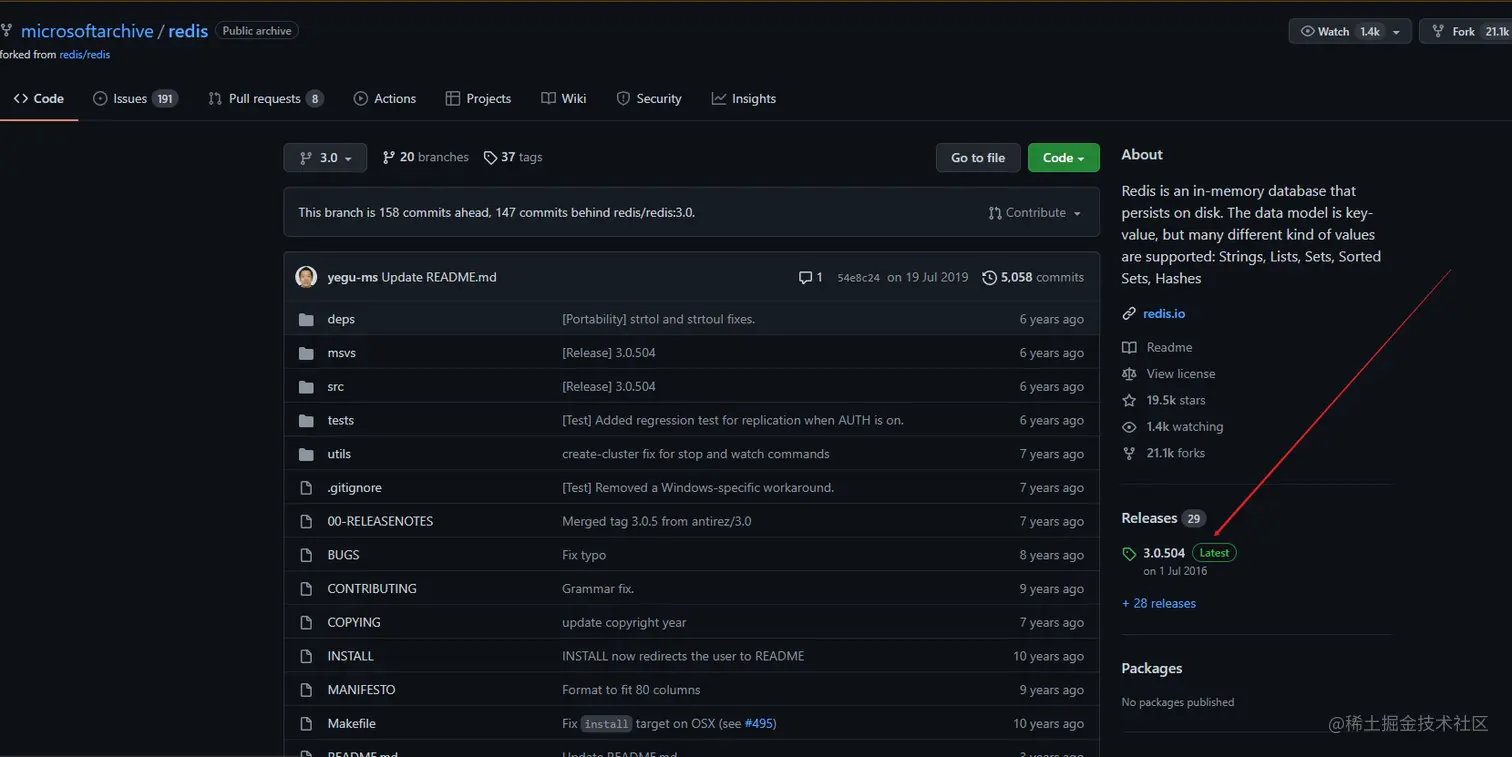Image resolution: width=1512 pixels, height=757 pixels.
Task: Open the Contribute dropdown
Action: pos(1034,213)
